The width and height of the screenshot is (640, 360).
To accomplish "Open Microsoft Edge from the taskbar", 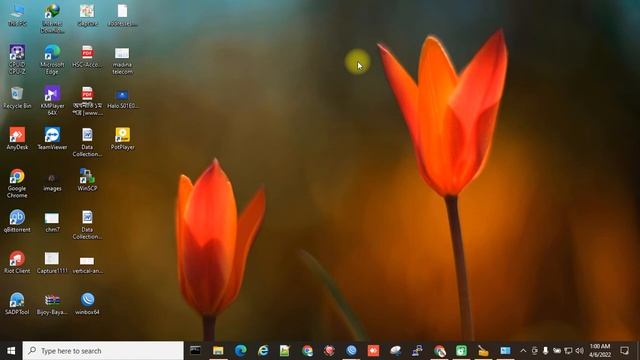I will coord(240,351).
